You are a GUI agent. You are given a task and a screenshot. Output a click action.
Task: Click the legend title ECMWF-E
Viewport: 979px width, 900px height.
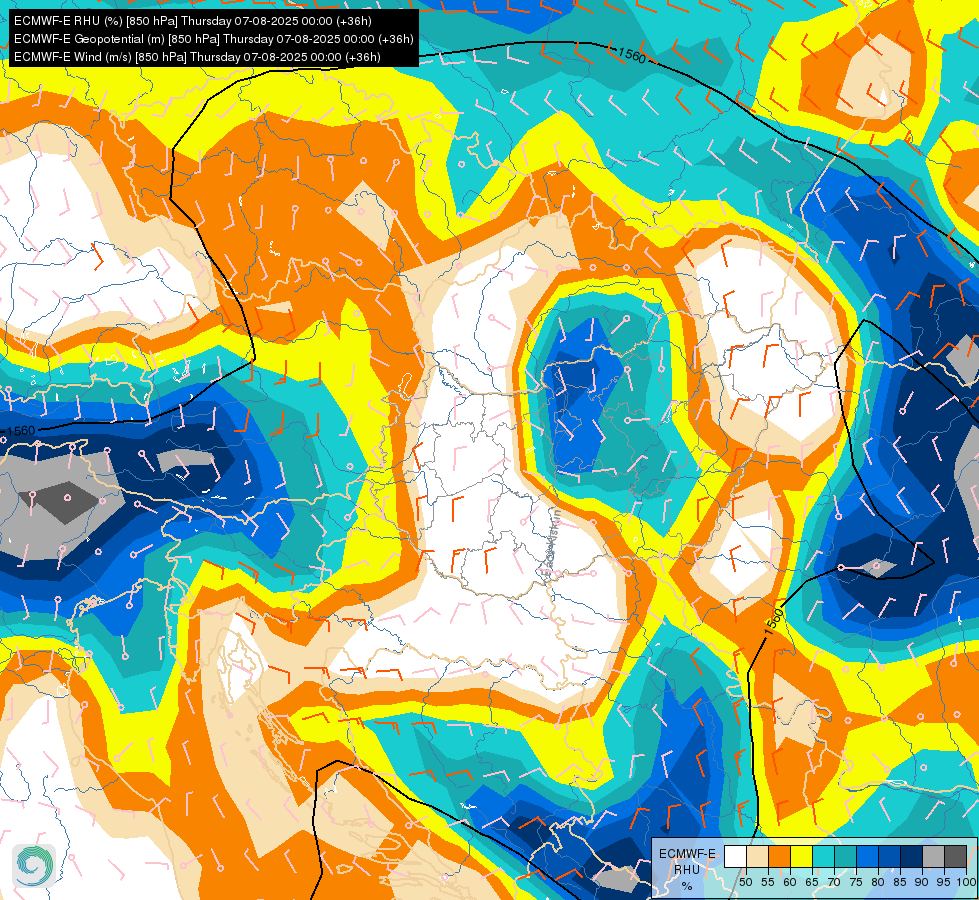(687, 854)
